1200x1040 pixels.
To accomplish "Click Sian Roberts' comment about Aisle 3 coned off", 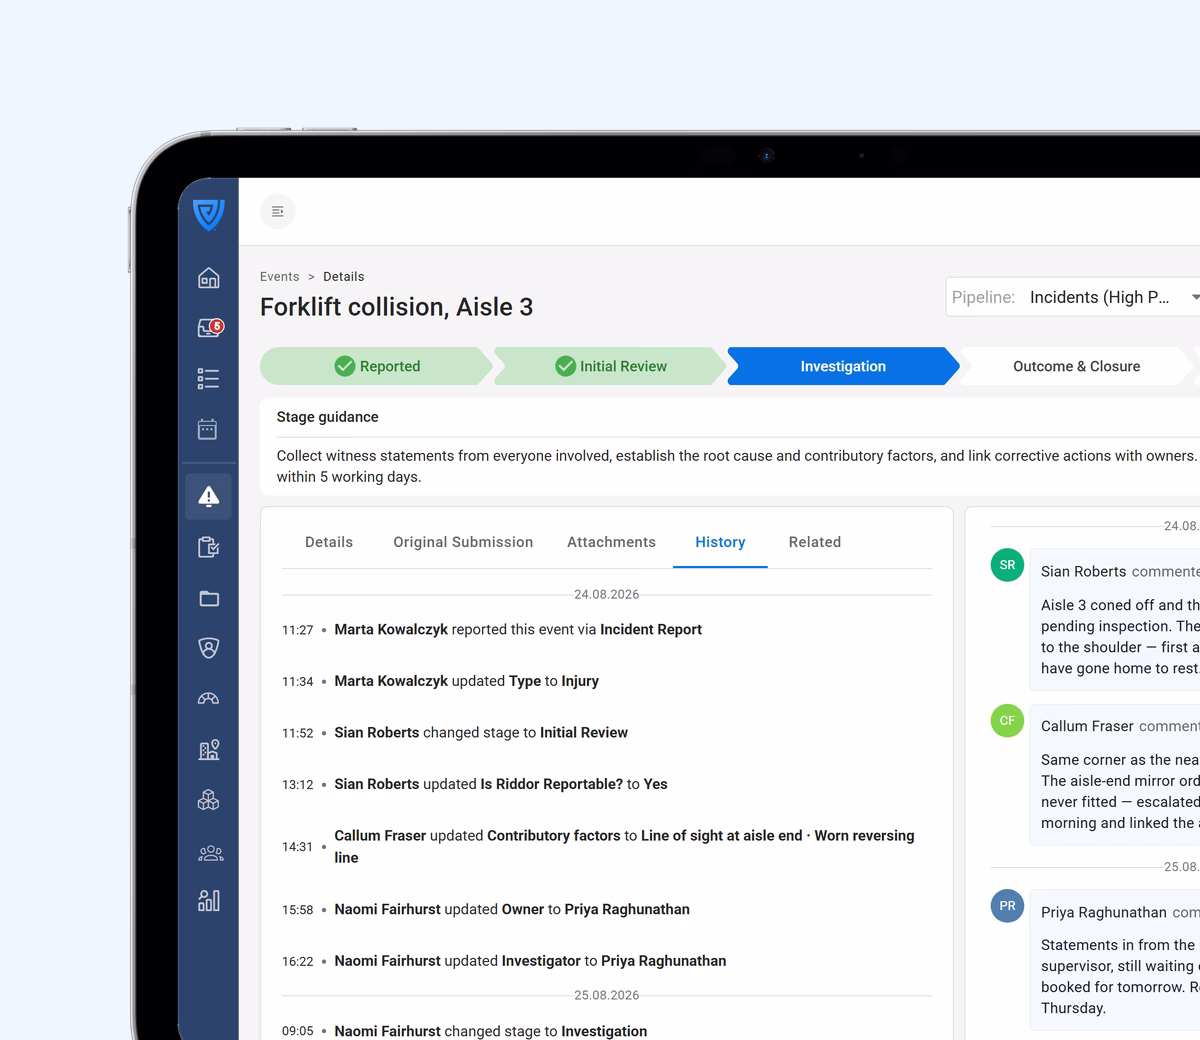I will (1120, 637).
